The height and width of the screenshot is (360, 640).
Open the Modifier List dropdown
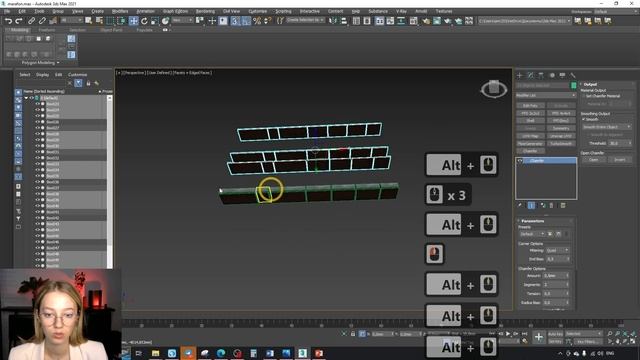[x=546, y=95]
